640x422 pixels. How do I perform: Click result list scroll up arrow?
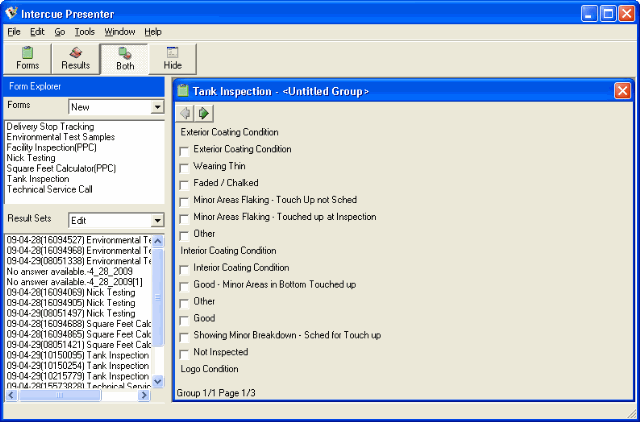click(x=158, y=241)
